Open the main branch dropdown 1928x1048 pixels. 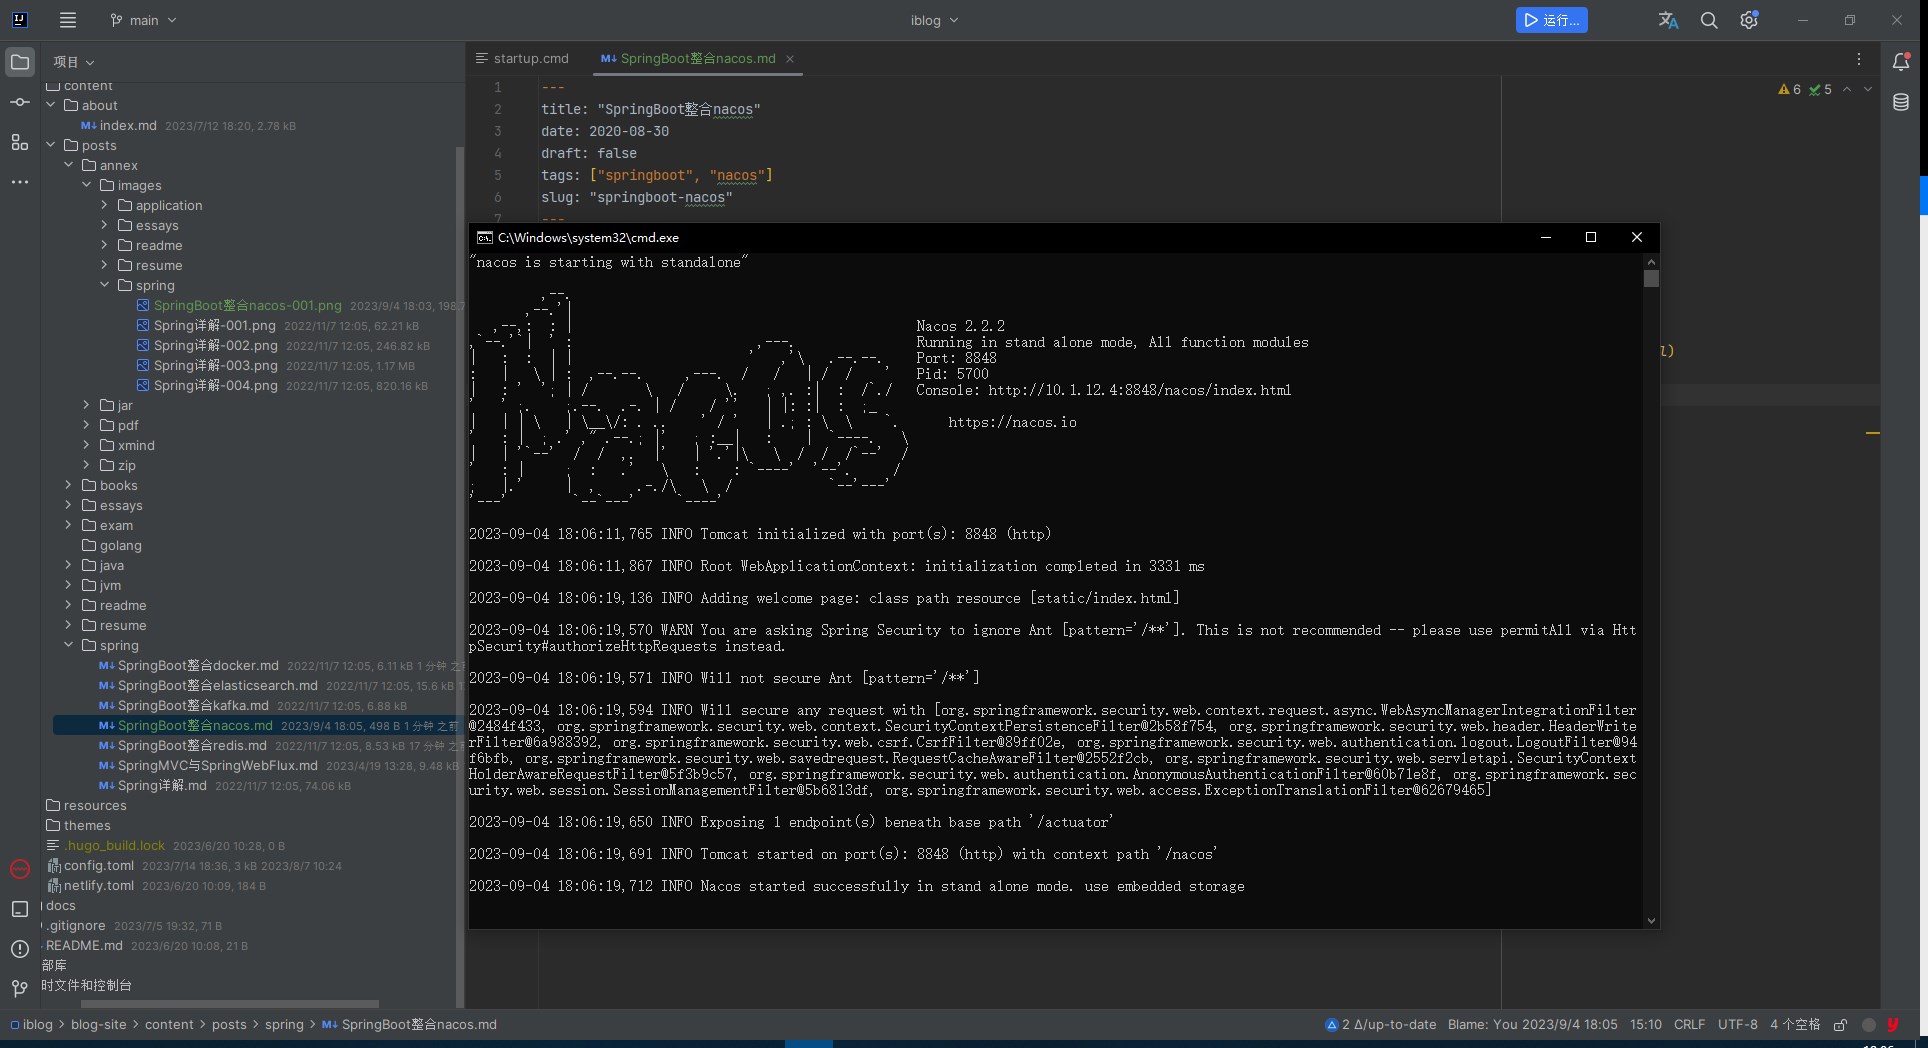pos(143,20)
